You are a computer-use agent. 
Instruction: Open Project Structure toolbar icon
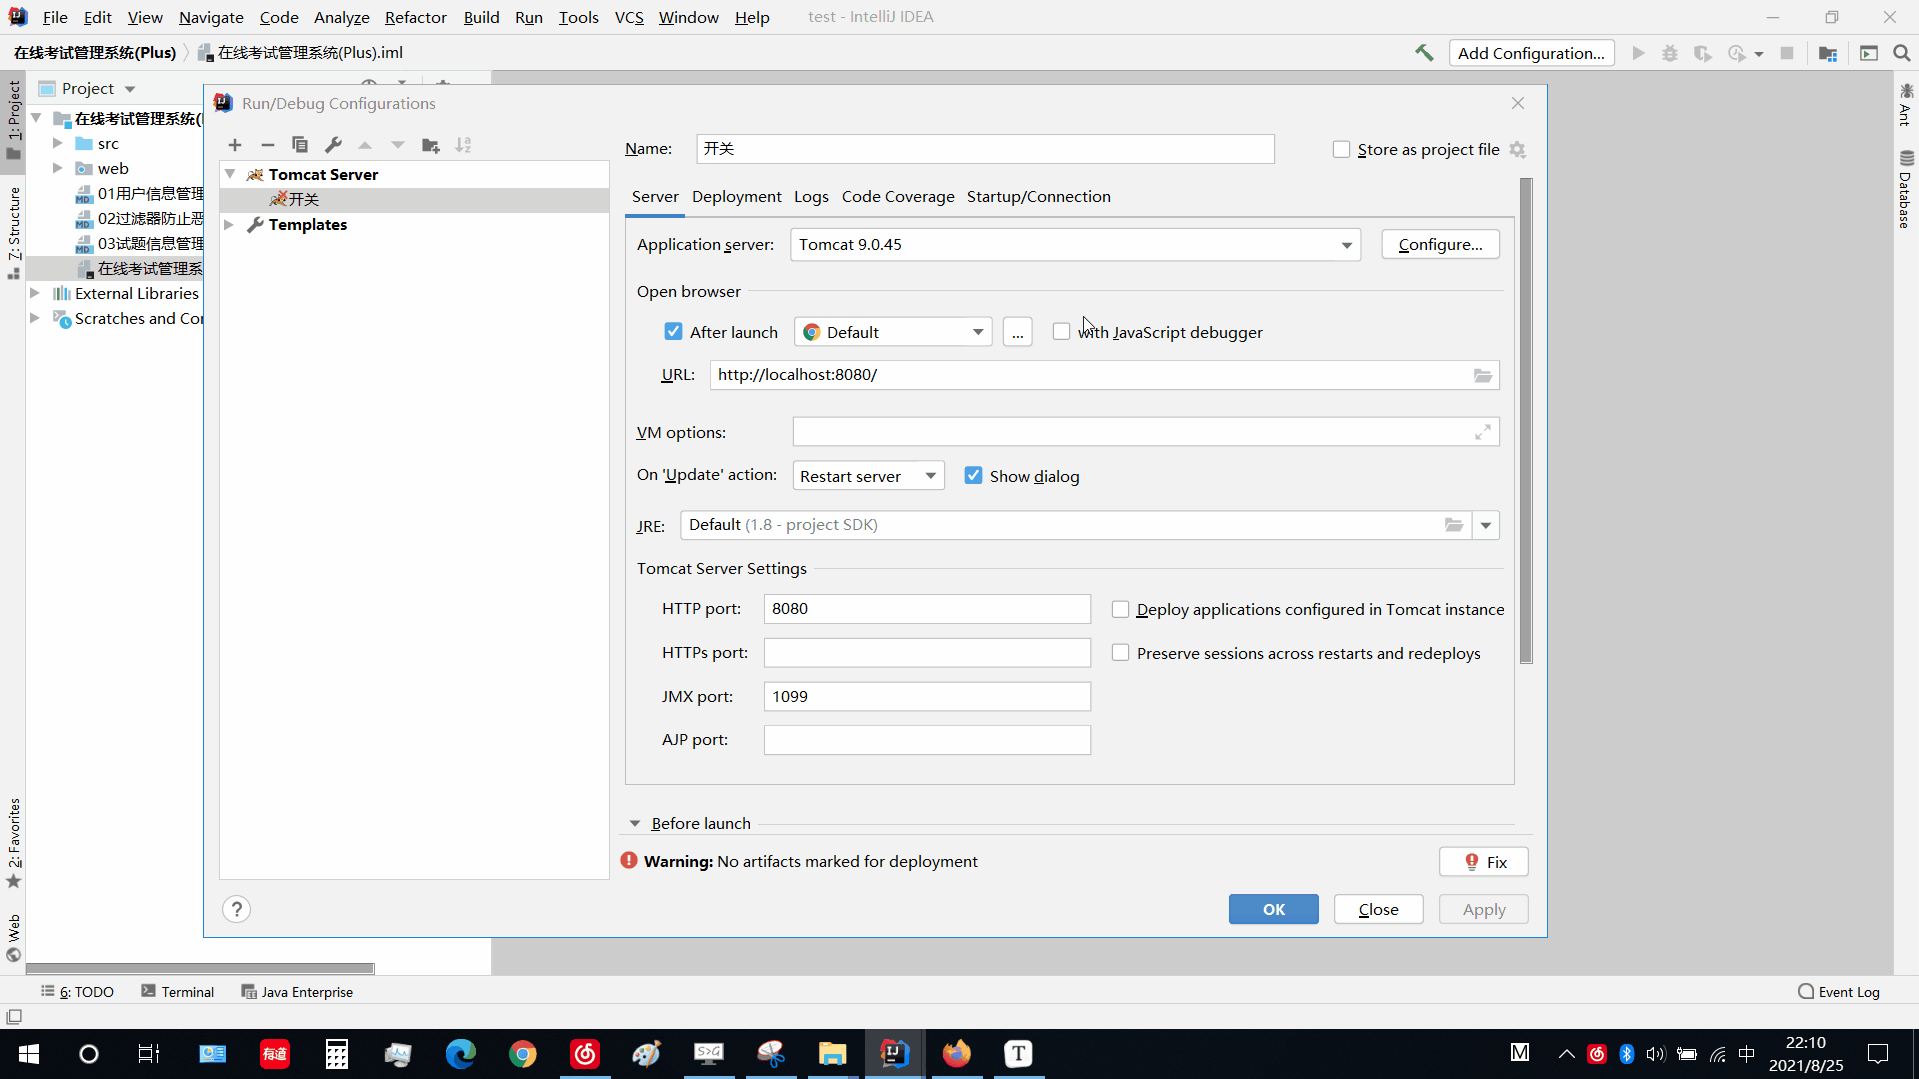tap(1828, 53)
